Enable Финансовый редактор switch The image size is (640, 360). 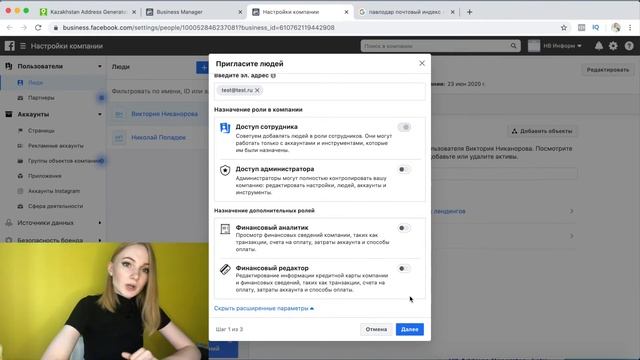pyautogui.click(x=404, y=269)
